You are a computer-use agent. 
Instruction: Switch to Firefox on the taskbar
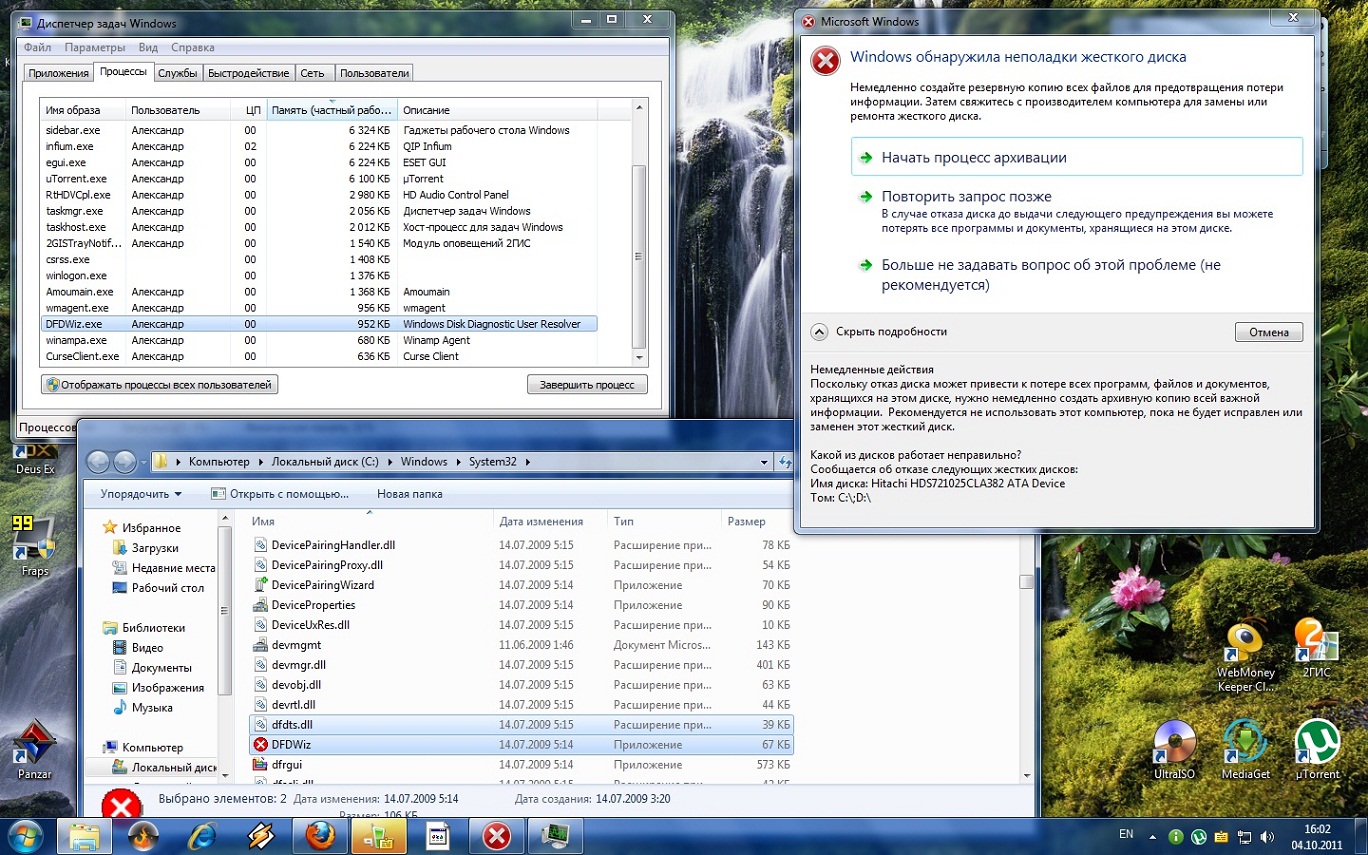tap(320, 835)
